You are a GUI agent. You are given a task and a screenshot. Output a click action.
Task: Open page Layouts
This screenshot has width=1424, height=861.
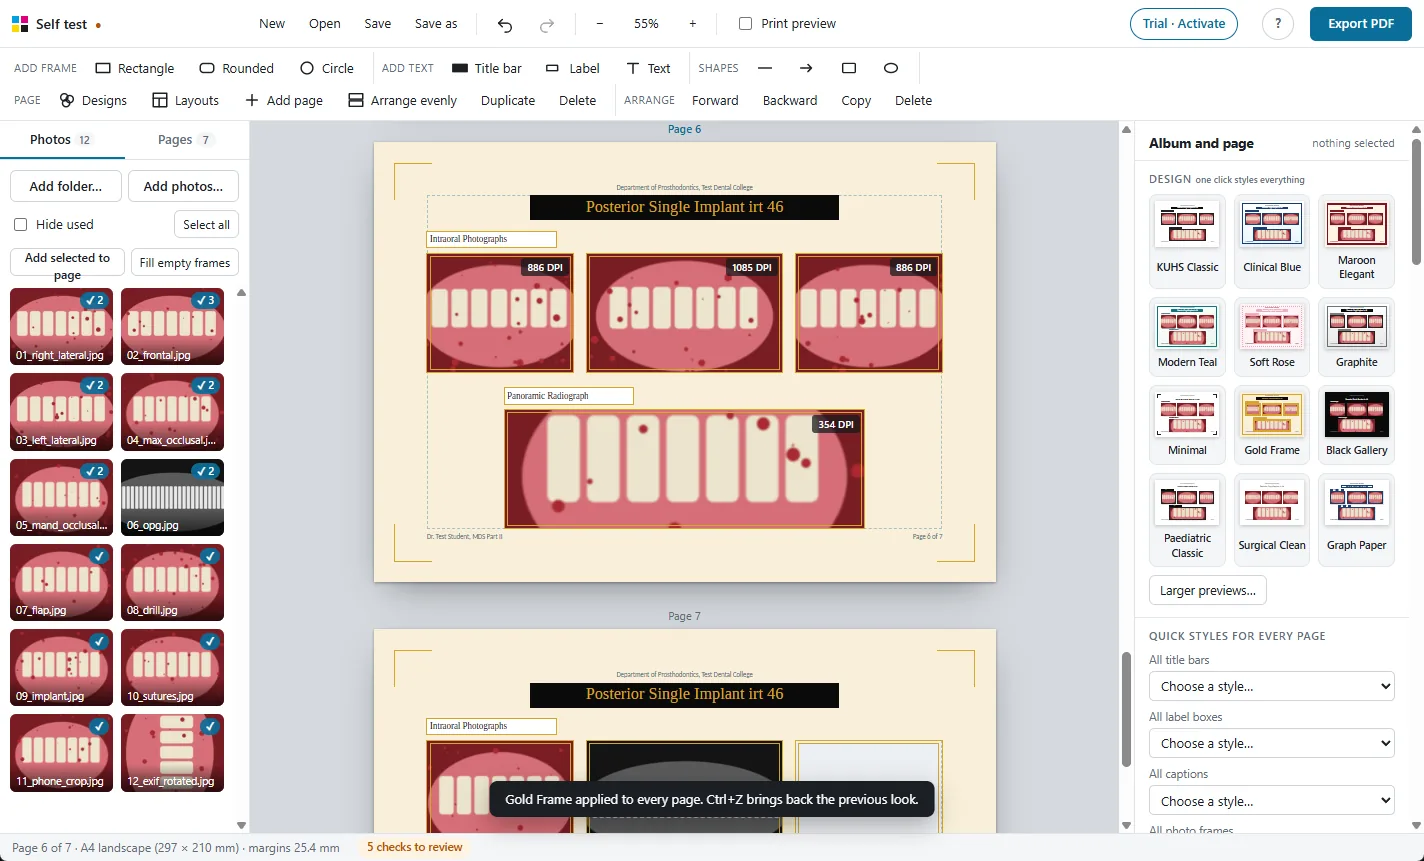click(x=185, y=100)
